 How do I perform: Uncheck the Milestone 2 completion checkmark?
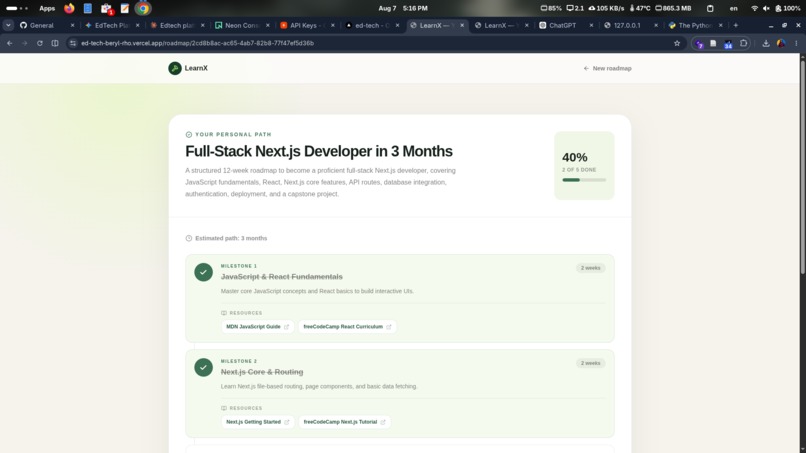click(204, 367)
